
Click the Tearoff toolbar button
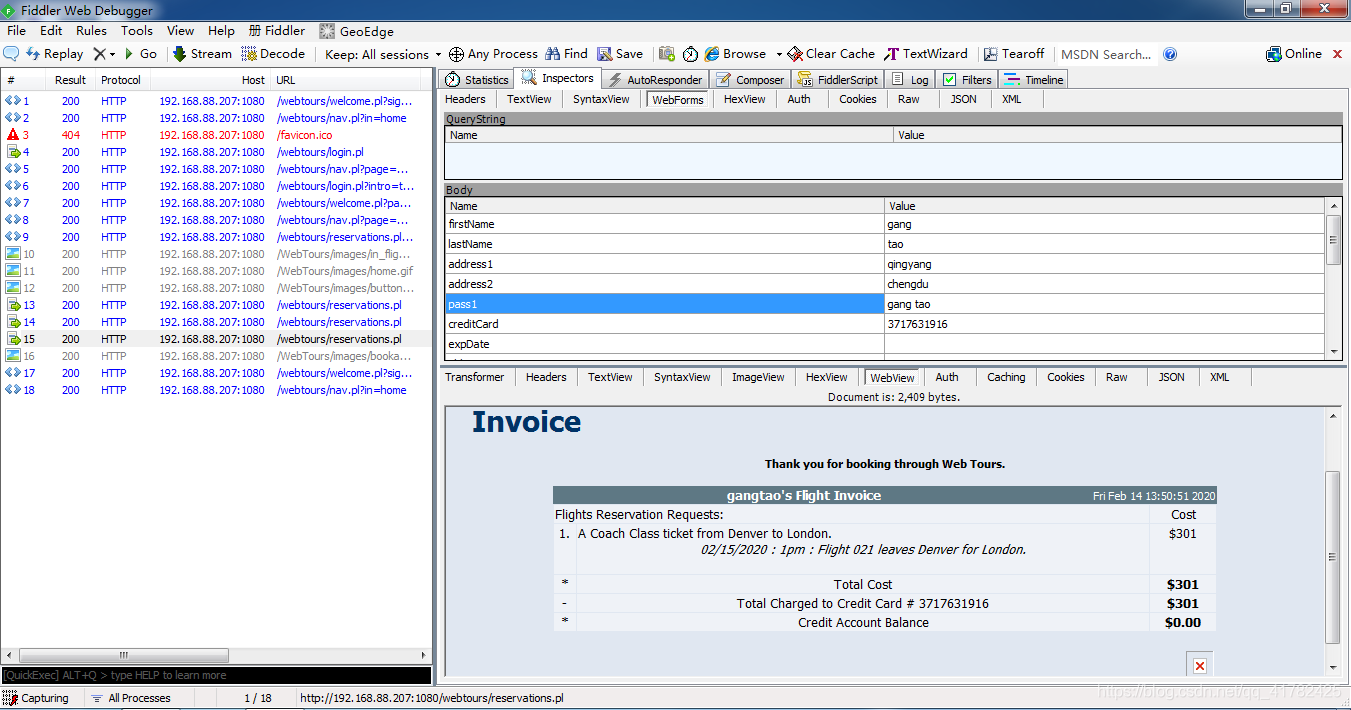pos(1014,54)
